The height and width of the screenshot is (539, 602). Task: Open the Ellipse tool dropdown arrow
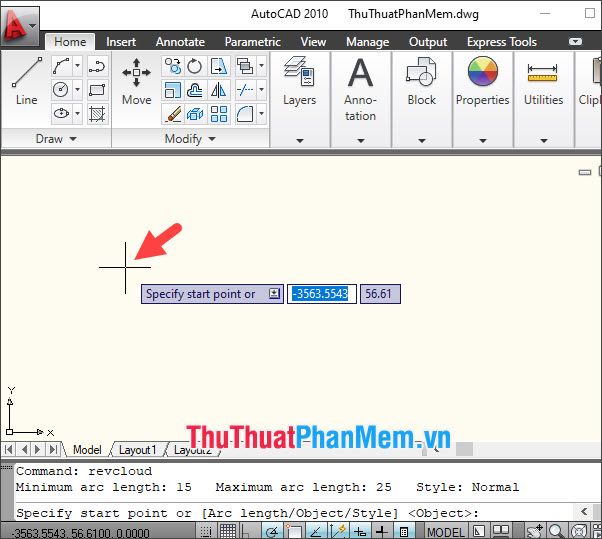click(x=77, y=114)
